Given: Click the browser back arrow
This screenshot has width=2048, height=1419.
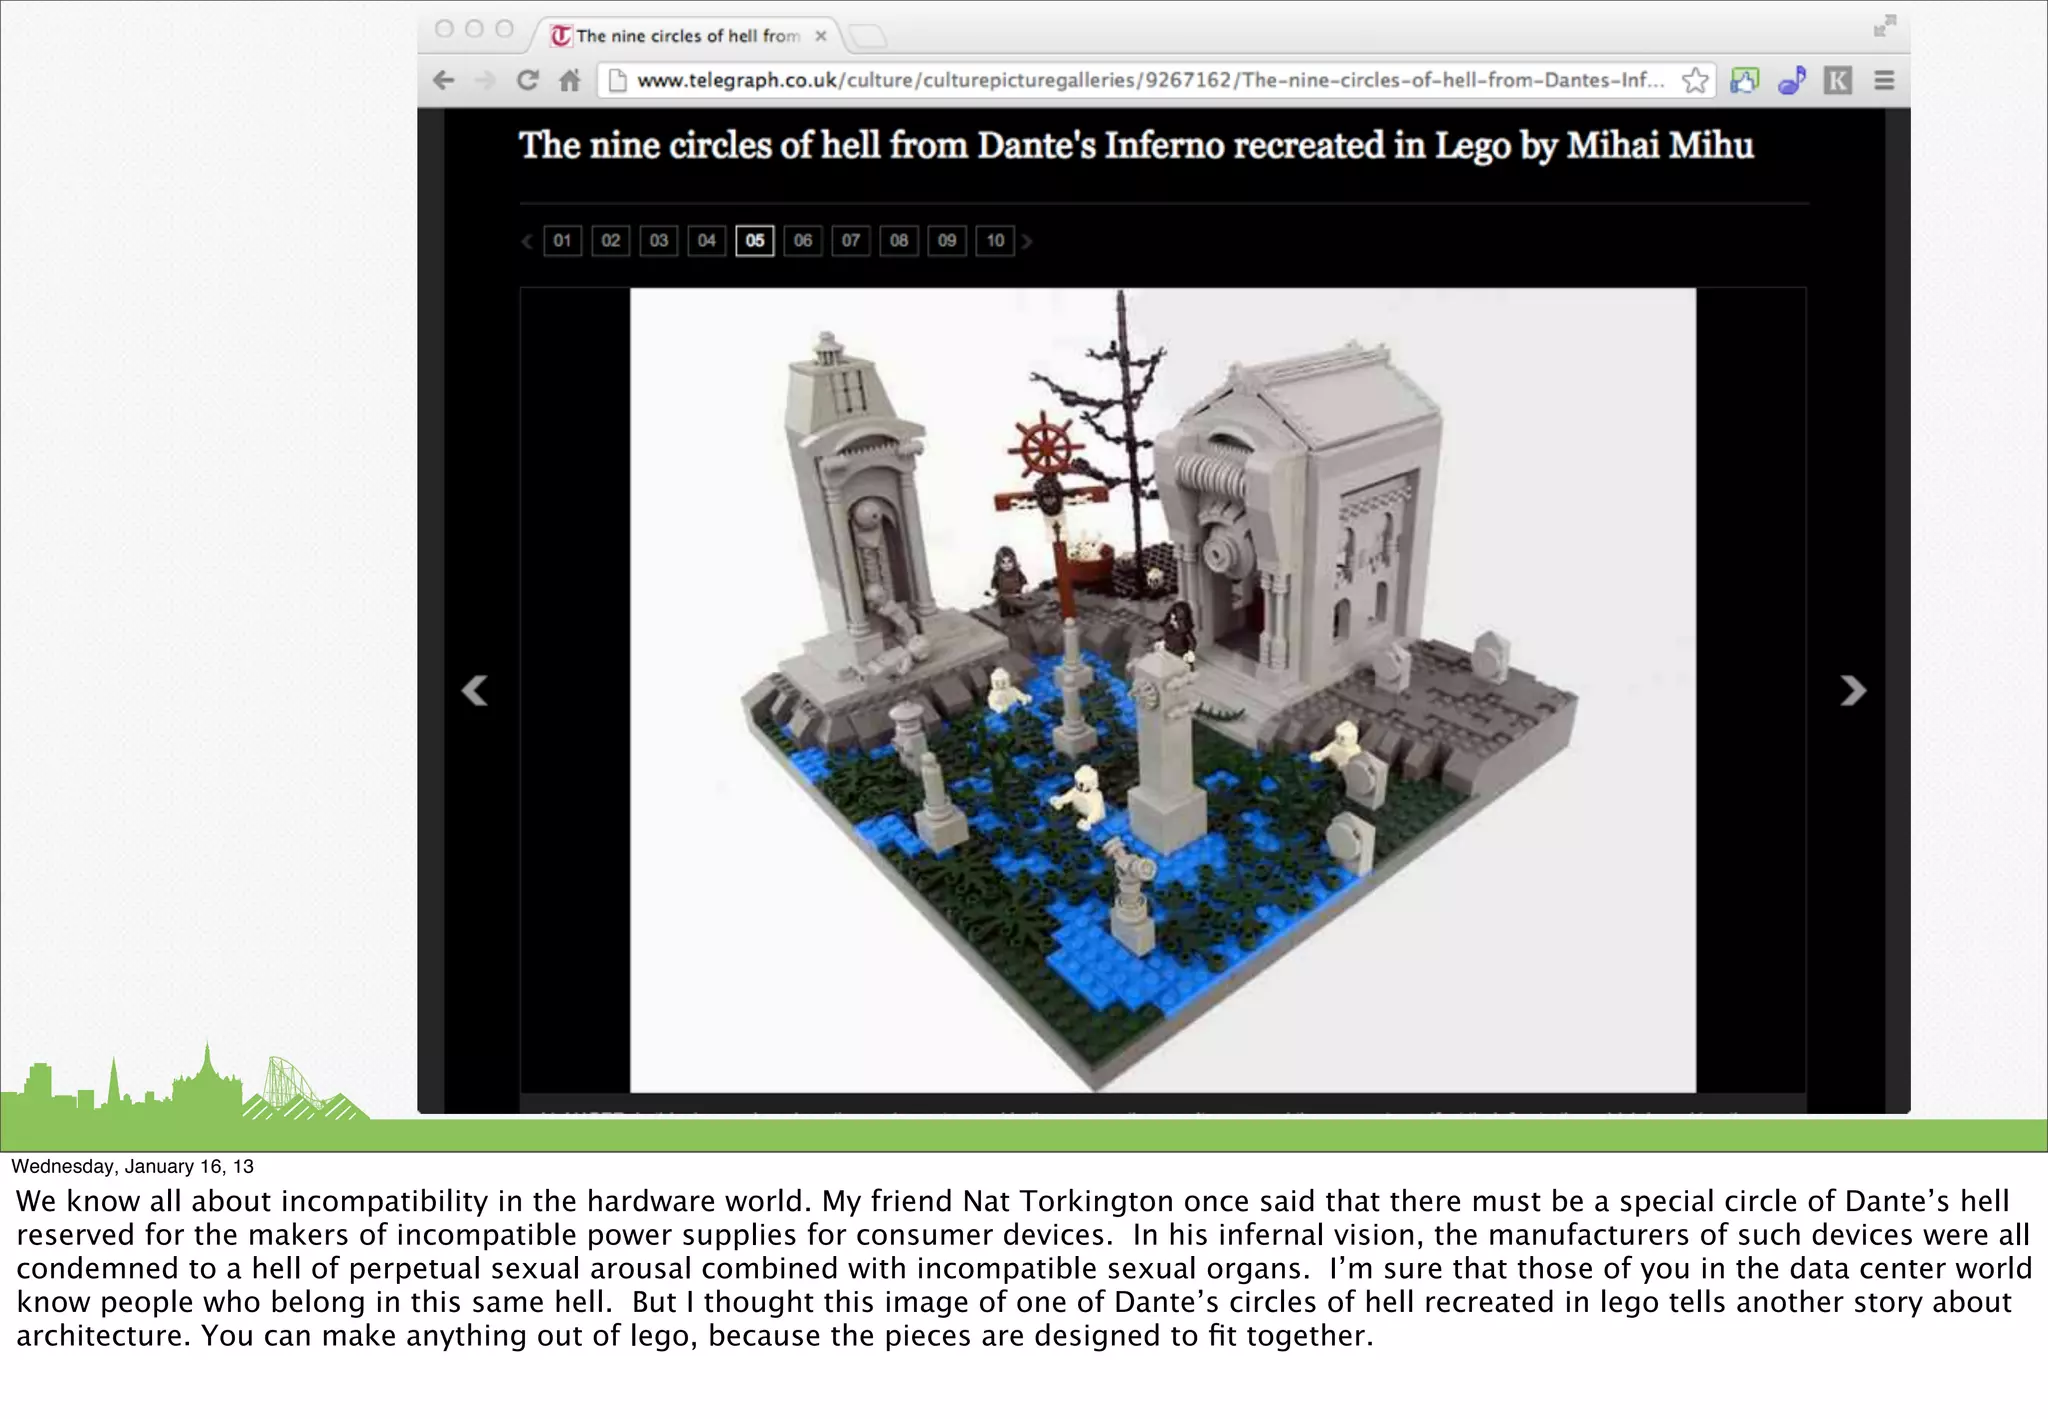Looking at the screenshot, I should tap(444, 80).
